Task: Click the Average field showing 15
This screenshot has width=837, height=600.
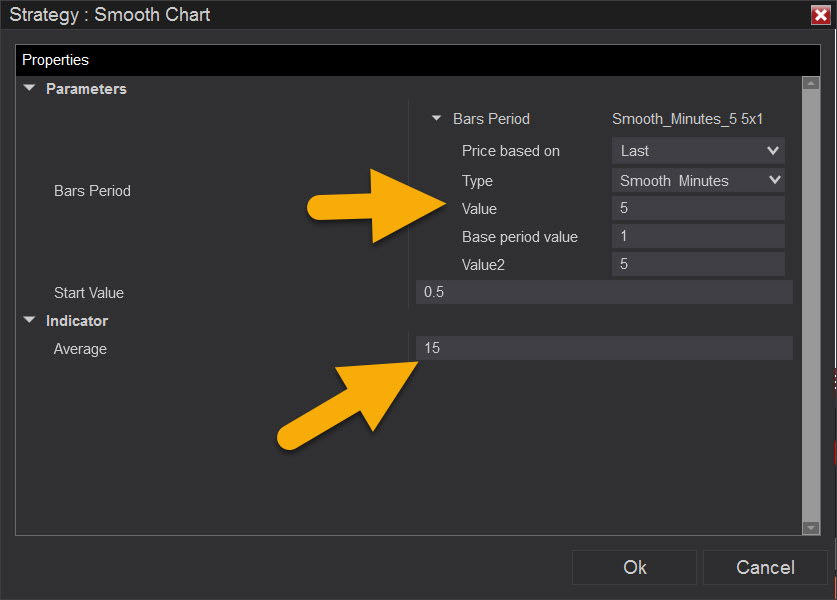Action: 604,348
